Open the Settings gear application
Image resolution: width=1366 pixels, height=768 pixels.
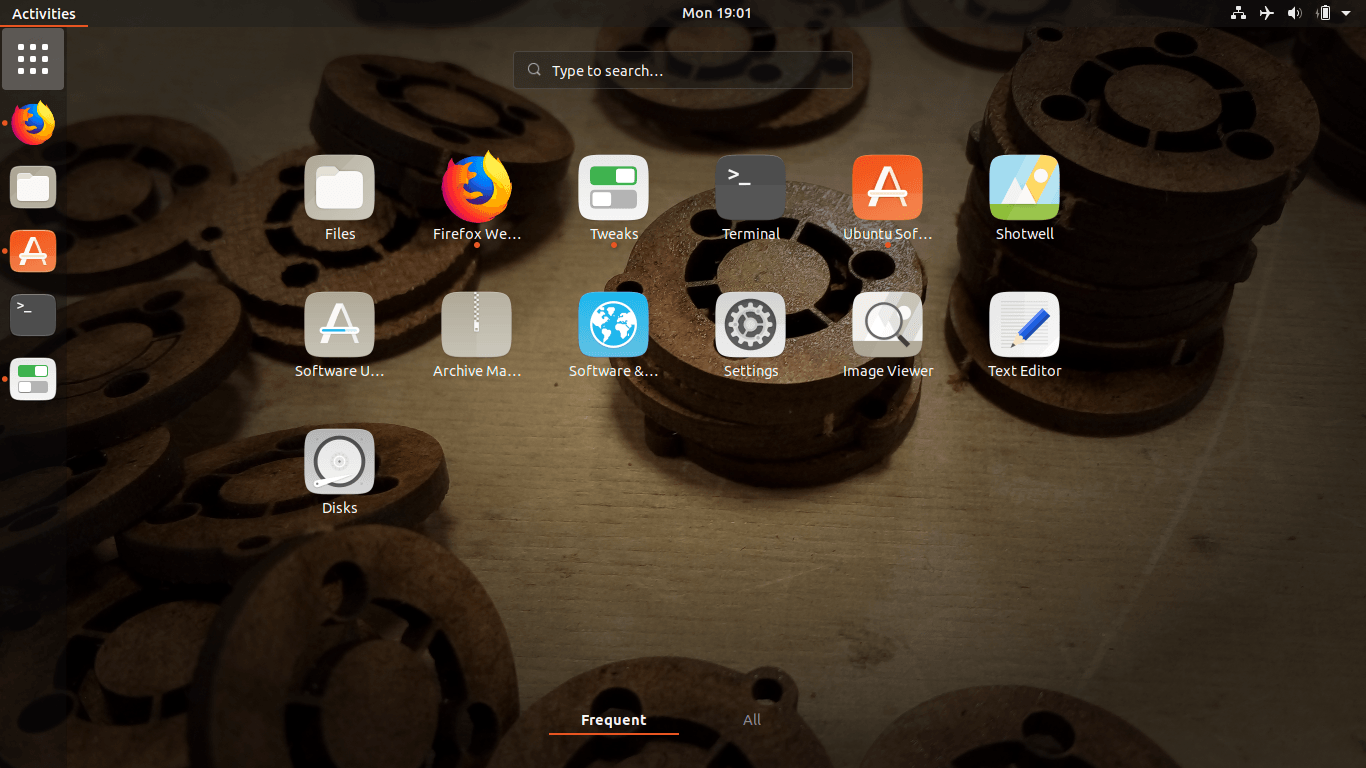point(750,325)
